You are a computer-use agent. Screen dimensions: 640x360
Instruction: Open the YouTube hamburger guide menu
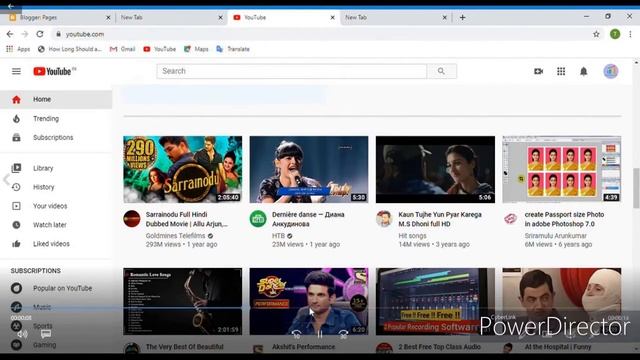[x=16, y=71]
